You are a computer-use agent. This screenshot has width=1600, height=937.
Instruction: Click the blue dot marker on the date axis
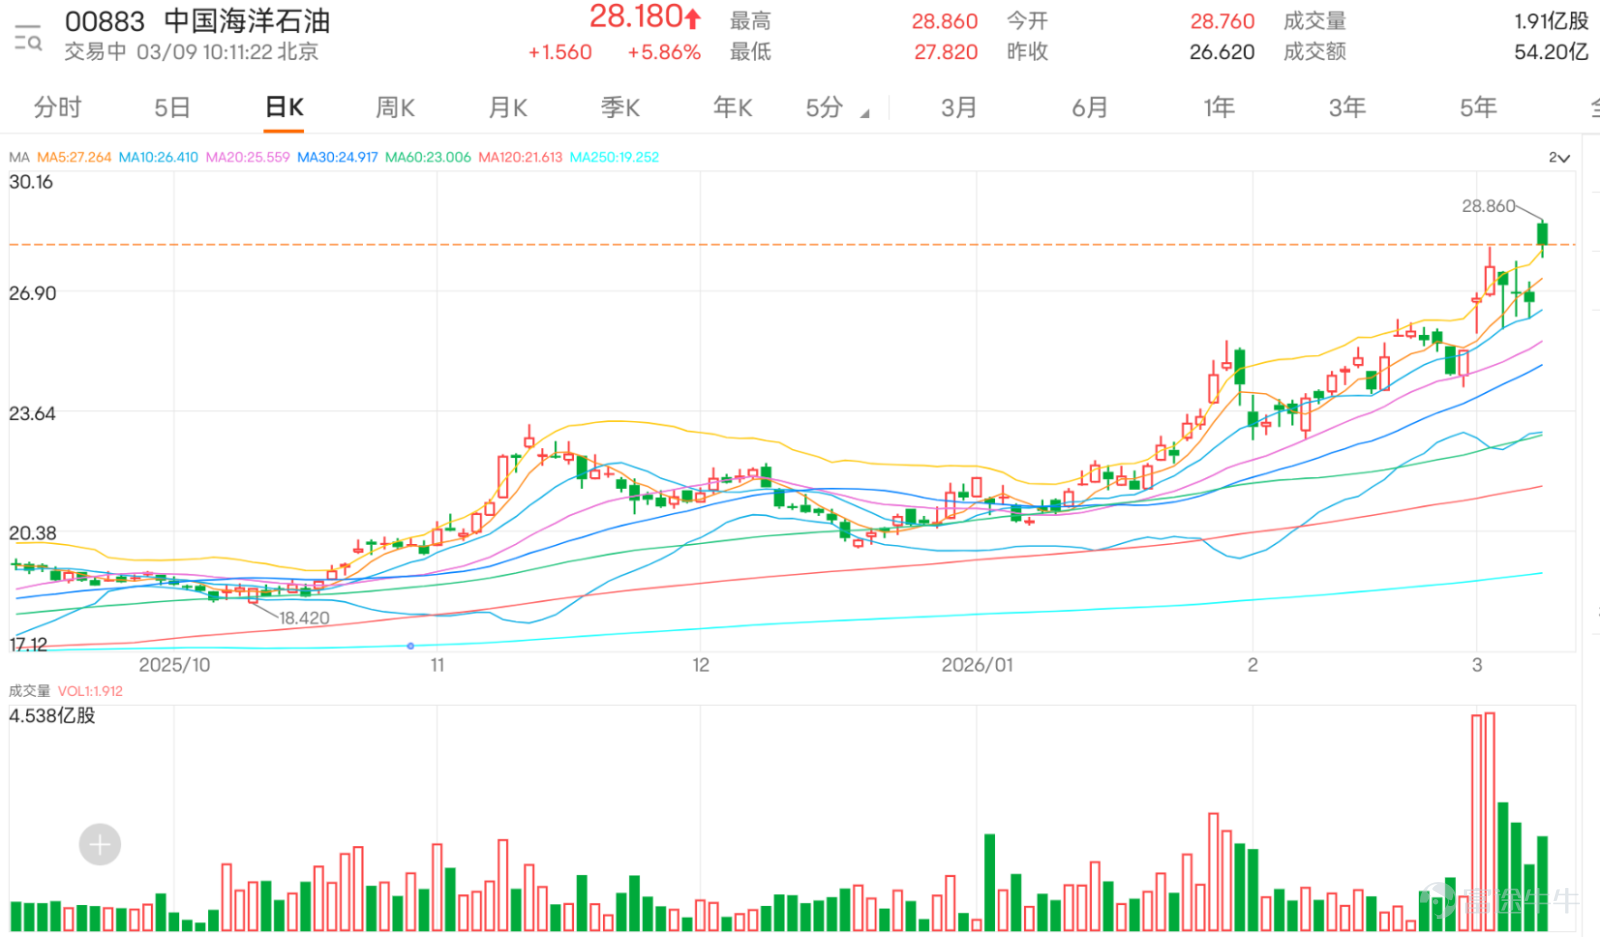pyautogui.click(x=411, y=646)
